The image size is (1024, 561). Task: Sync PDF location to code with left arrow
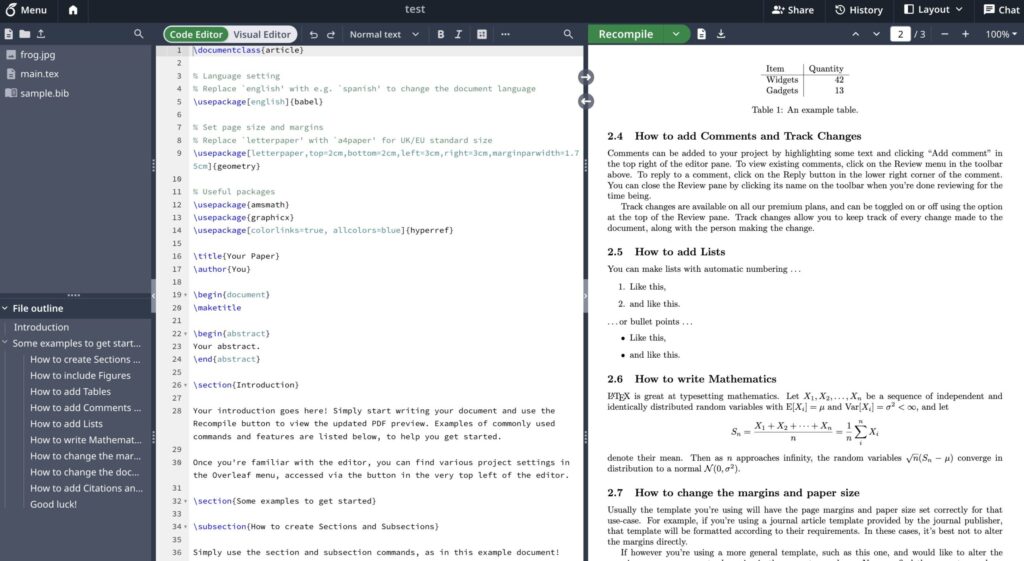tap(586, 101)
